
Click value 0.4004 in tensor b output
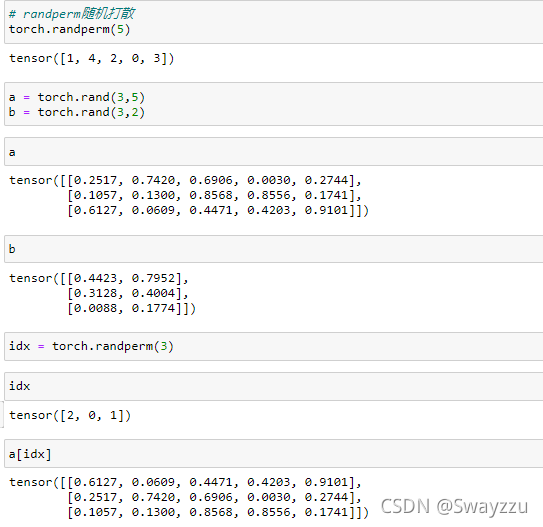pos(153,293)
